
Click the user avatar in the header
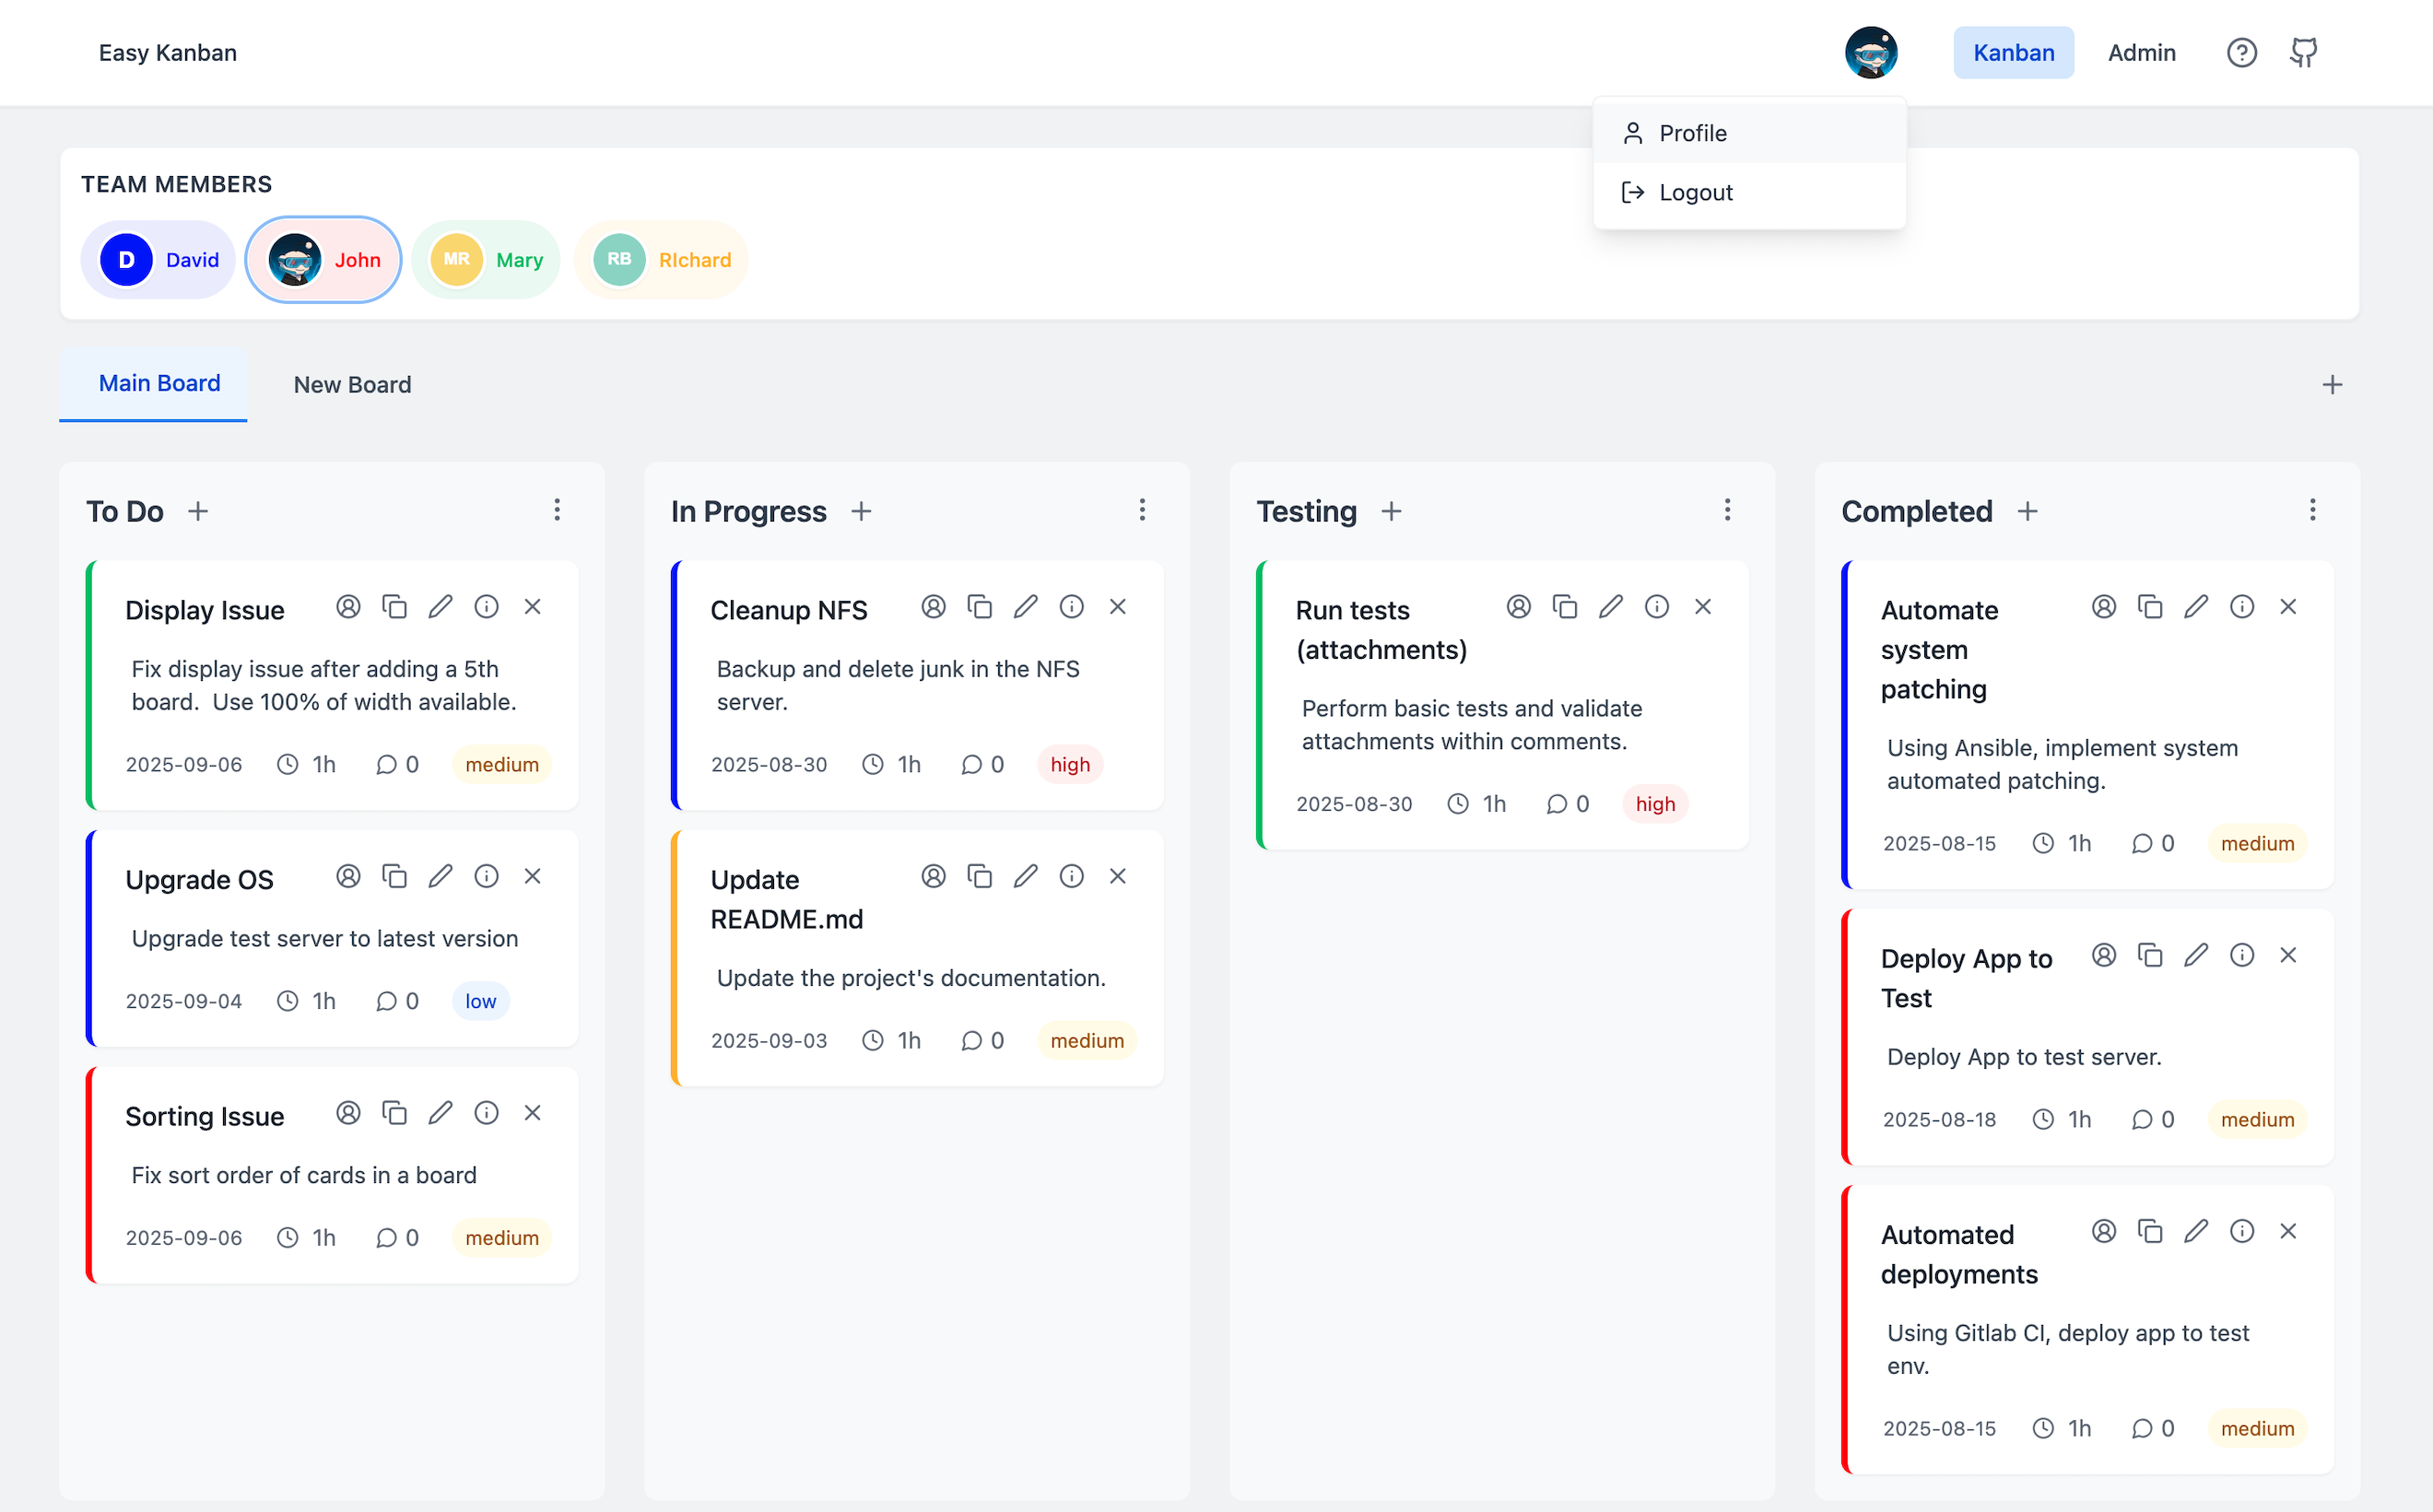[x=1871, y=52]
